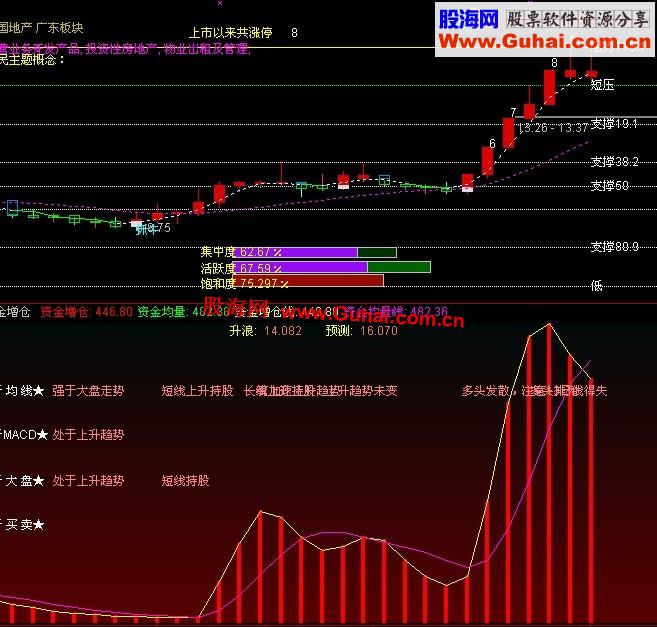Screen dimensions: 657x627
Task: Click the red candlestick numbered 7
Action: point(508,132)
